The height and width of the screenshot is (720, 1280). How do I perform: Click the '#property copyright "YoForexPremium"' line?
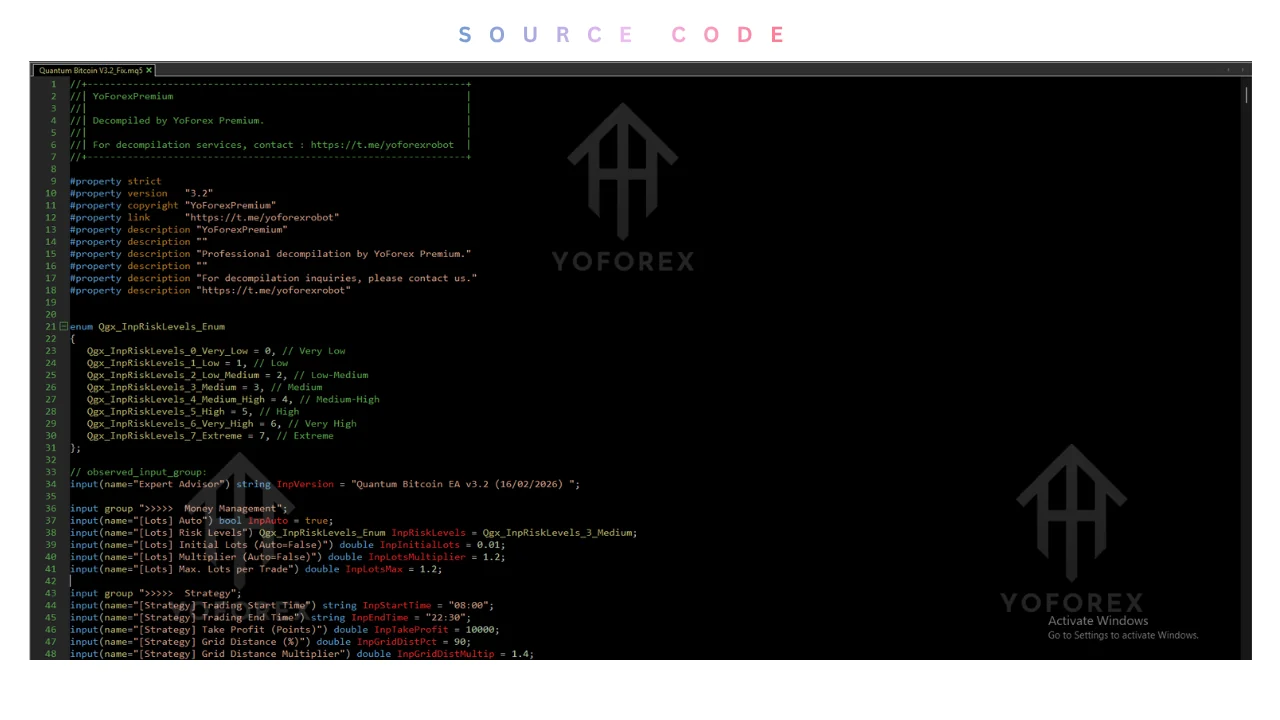pos(172,206)
